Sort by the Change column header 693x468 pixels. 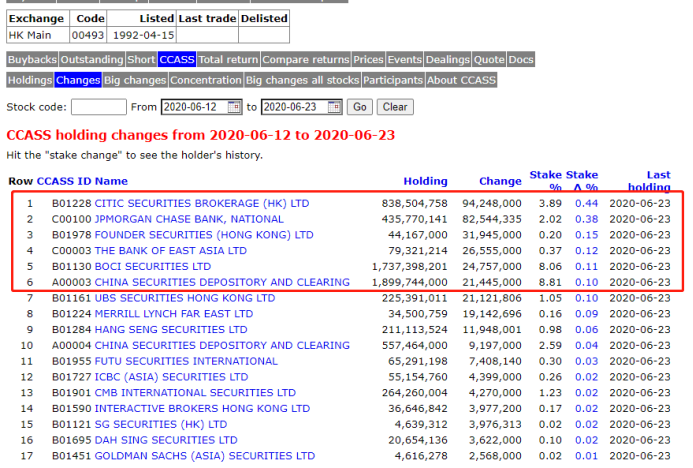(x=500, y=181)
